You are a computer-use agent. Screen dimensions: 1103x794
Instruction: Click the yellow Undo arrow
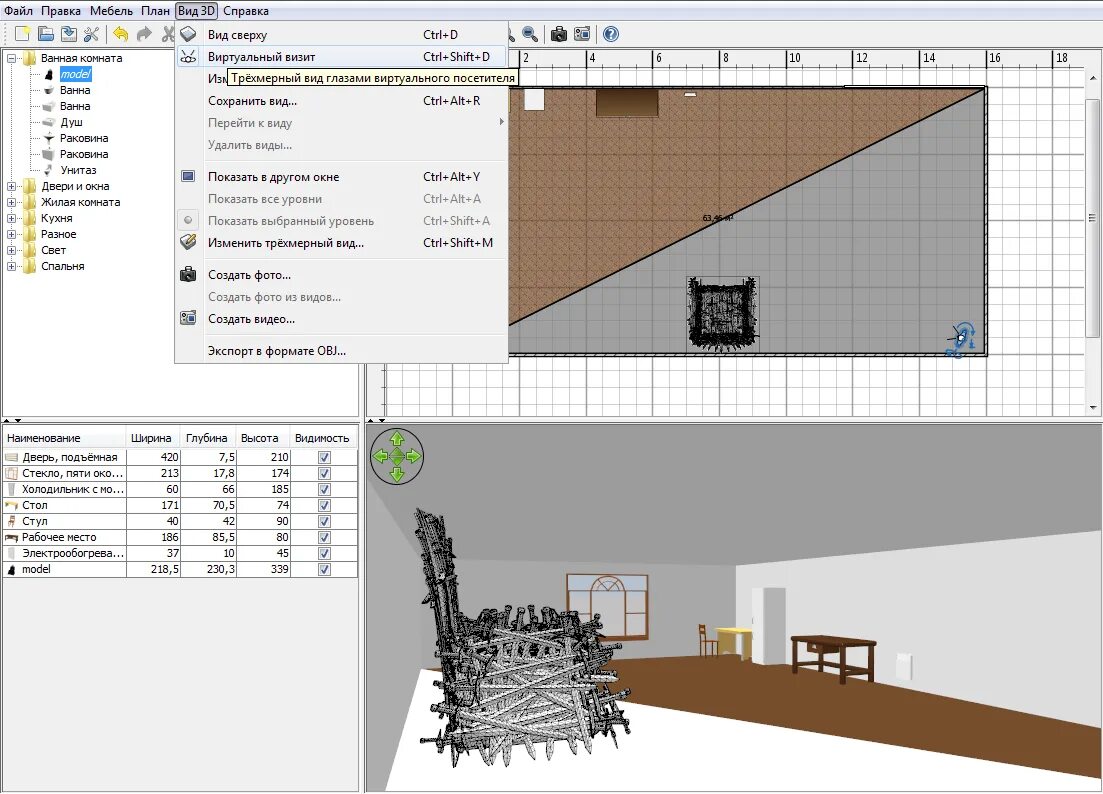[121, 34]
